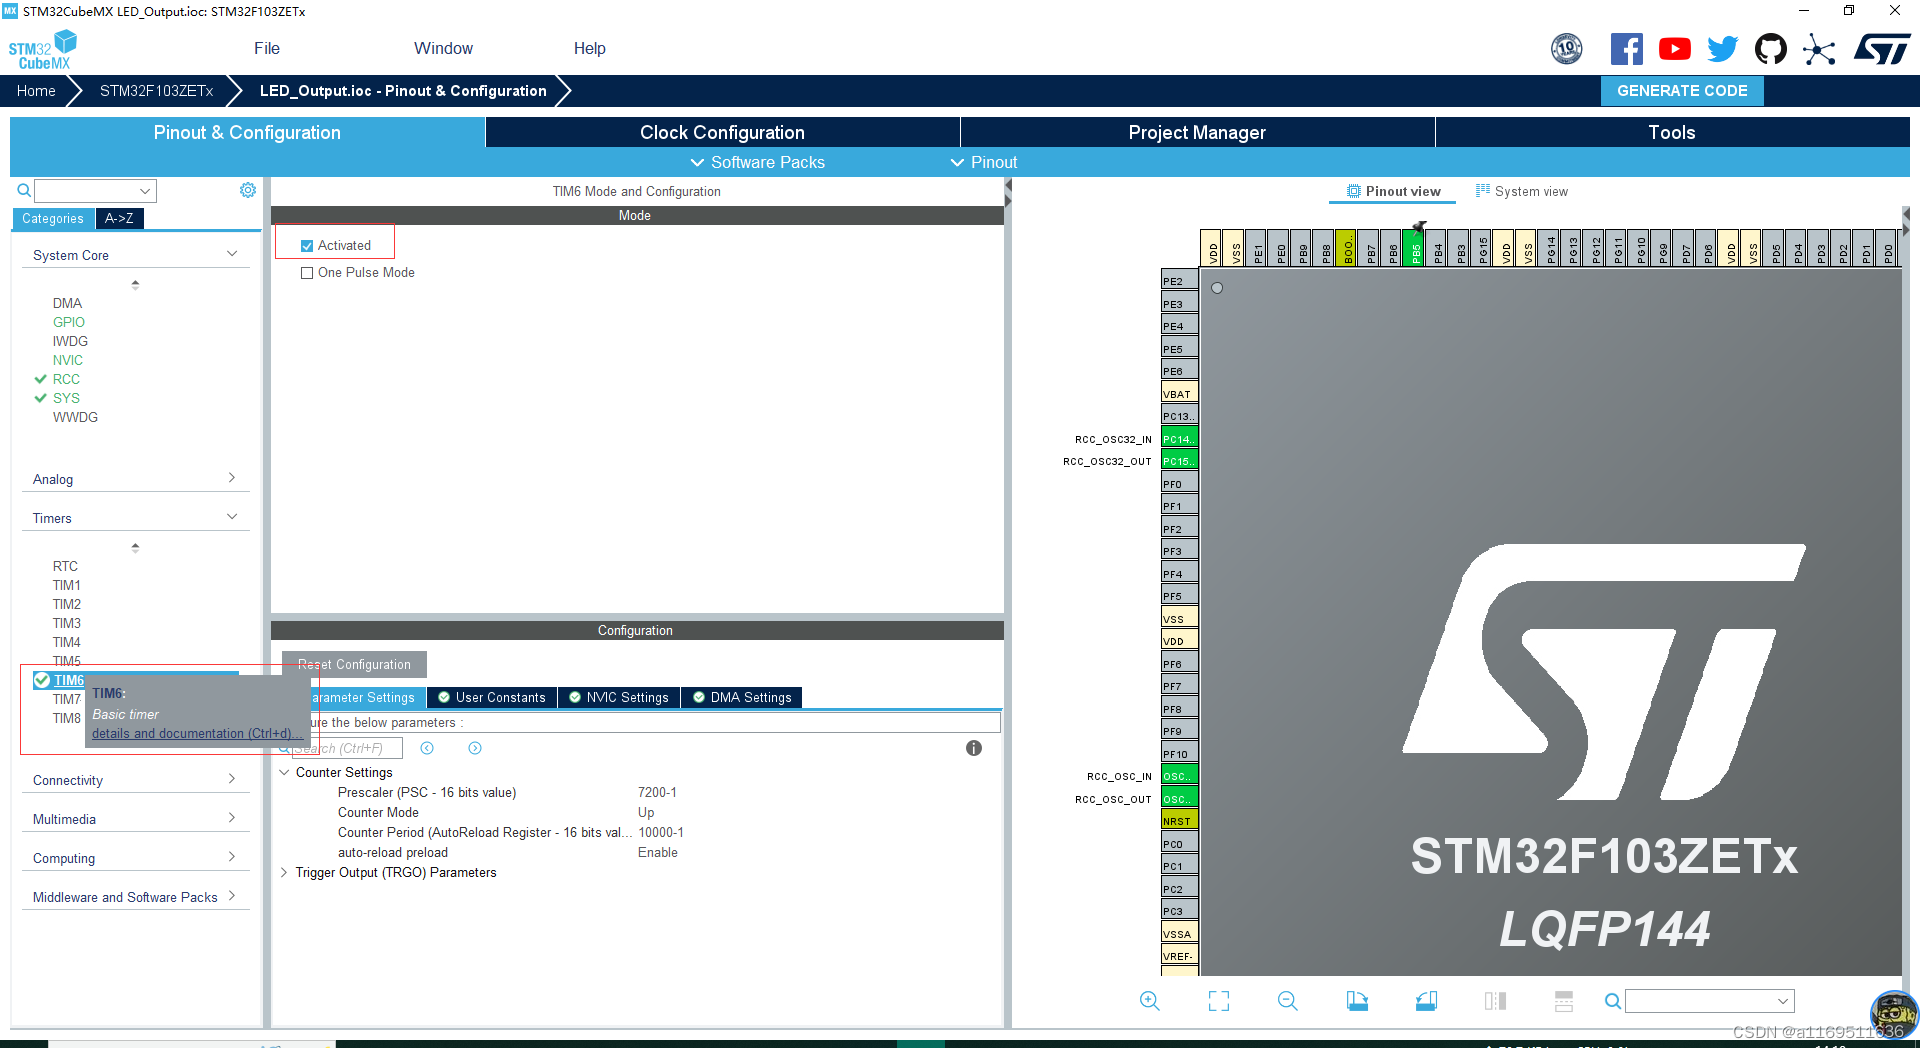This screenshot has width=1920, height=1048.
Task: Click the vertical split view icon
Action: click(x=1495, y=1001)
